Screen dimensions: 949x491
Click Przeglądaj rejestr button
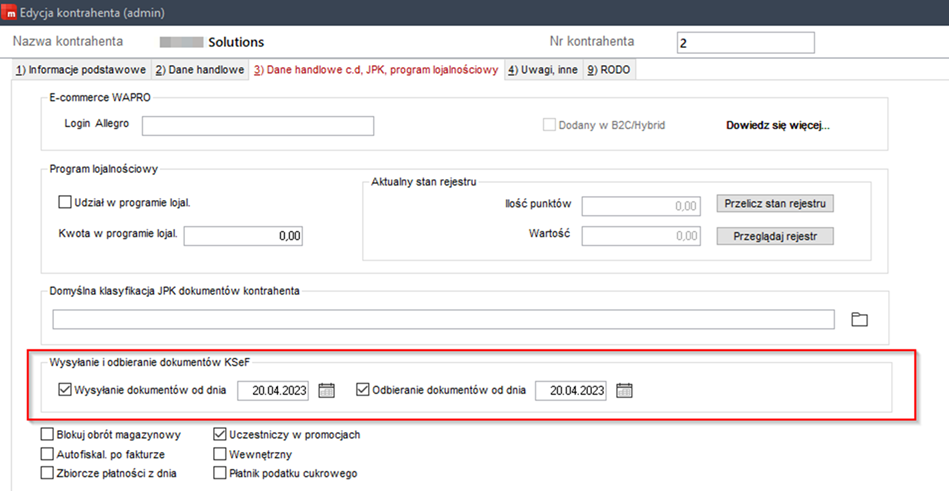(775, 236)
